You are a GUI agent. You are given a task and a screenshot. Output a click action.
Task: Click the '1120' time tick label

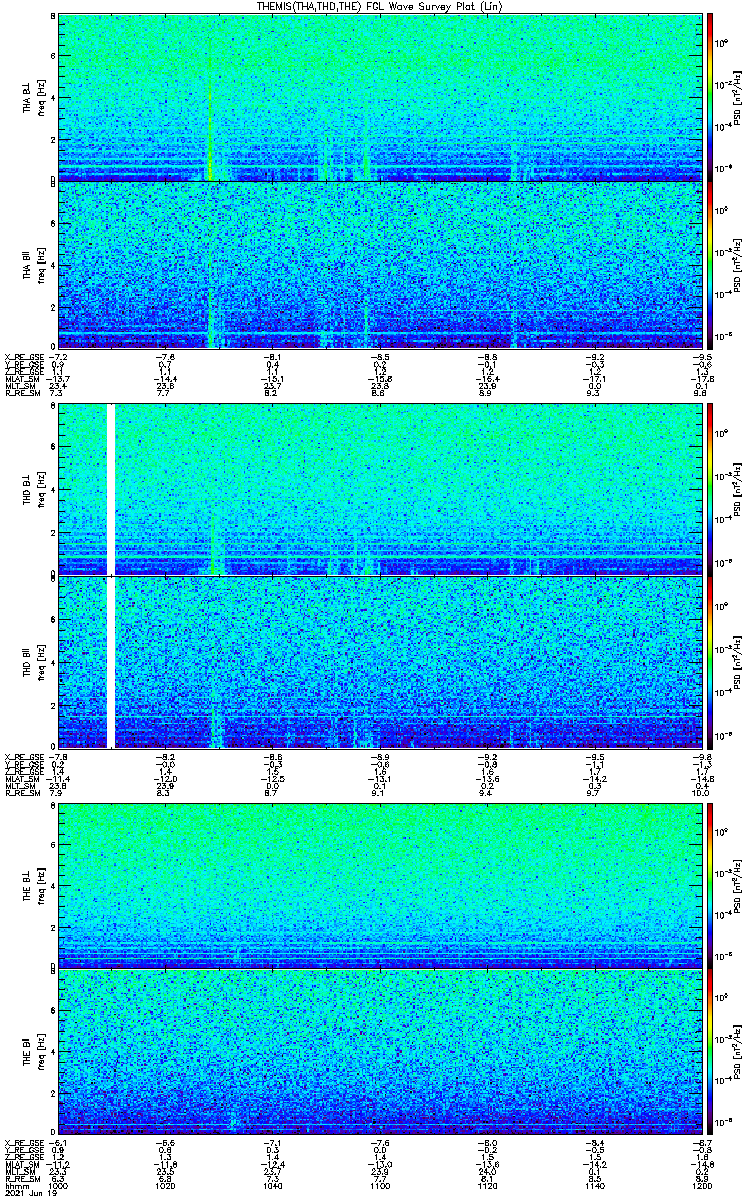coord(486,1187)
